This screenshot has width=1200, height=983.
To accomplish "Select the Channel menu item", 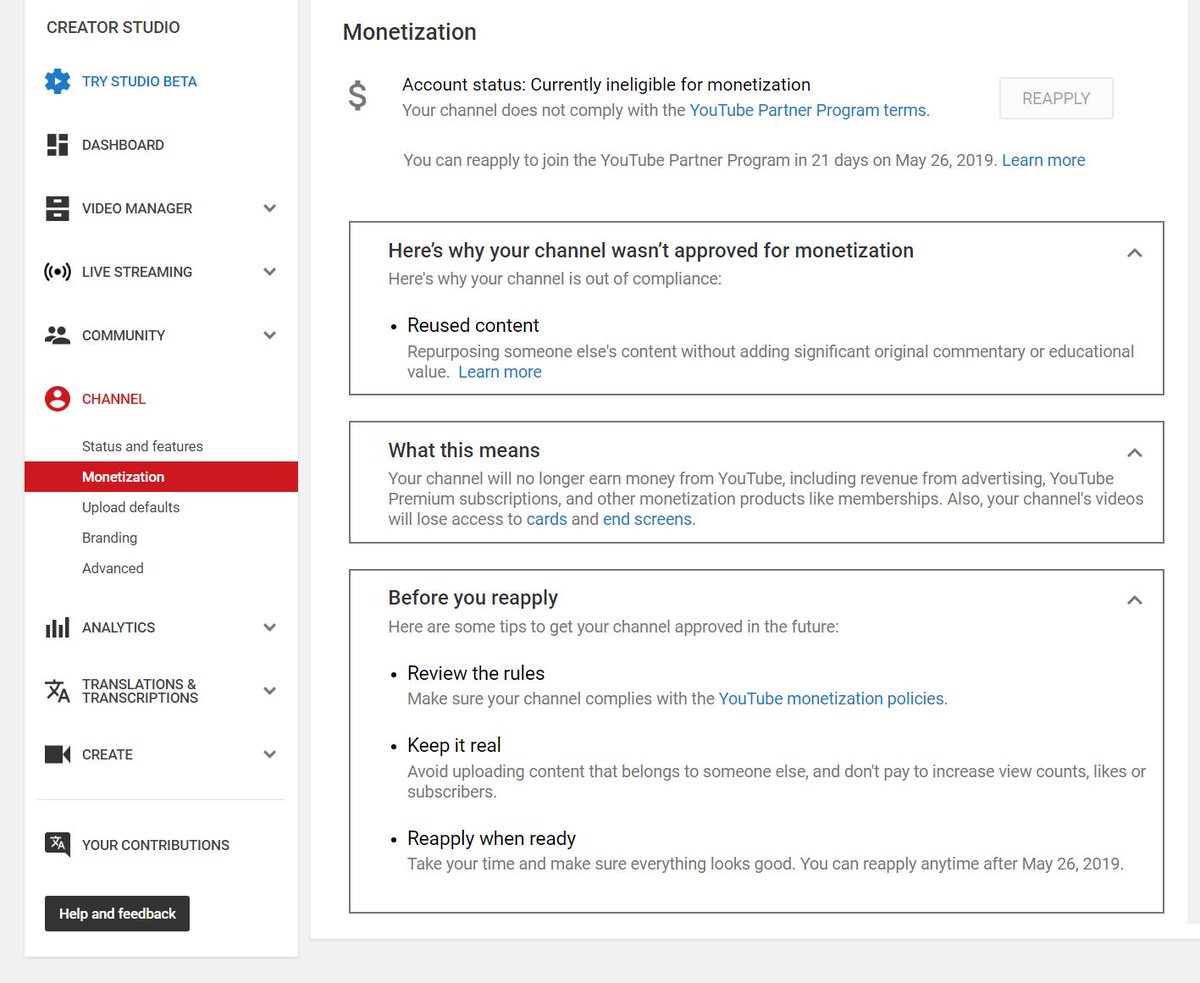I will pyautogui.click(x=114, y=399).
